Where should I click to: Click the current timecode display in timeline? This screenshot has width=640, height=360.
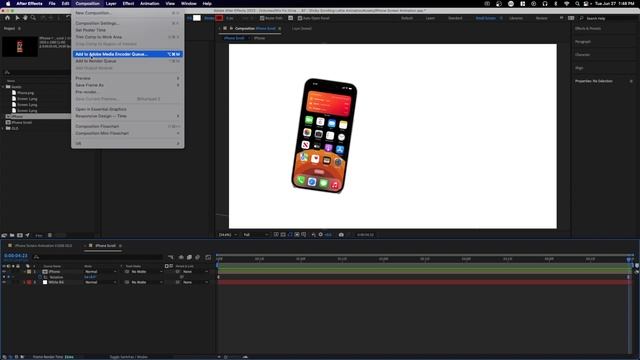click(x=16, y=256)
